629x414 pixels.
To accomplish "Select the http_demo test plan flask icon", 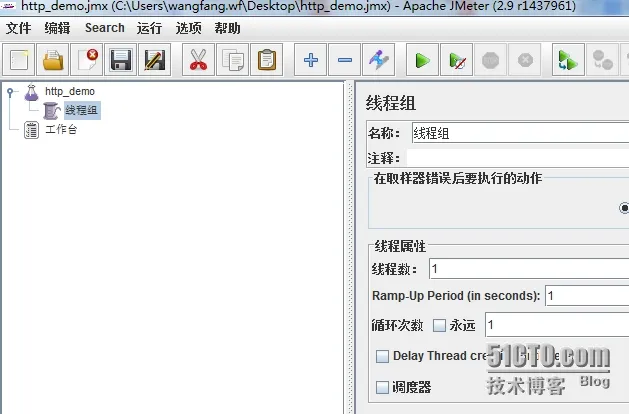I will (31, 92).
